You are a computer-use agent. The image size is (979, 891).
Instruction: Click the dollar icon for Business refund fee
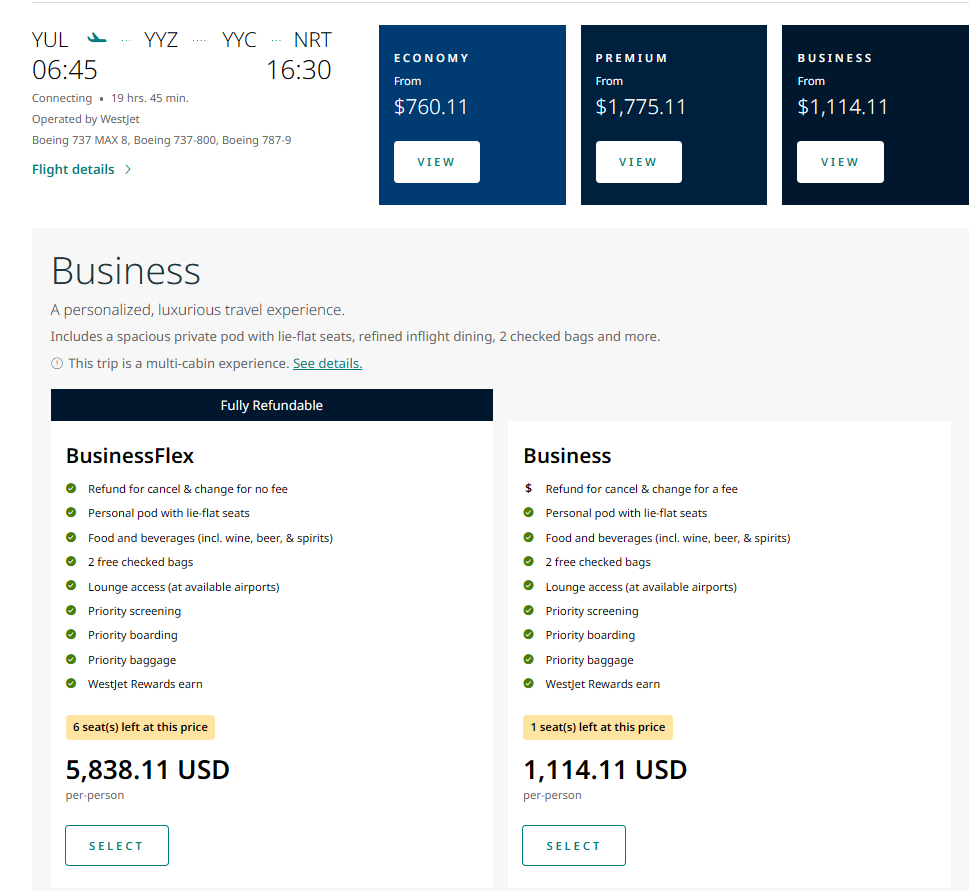[528, 489]
